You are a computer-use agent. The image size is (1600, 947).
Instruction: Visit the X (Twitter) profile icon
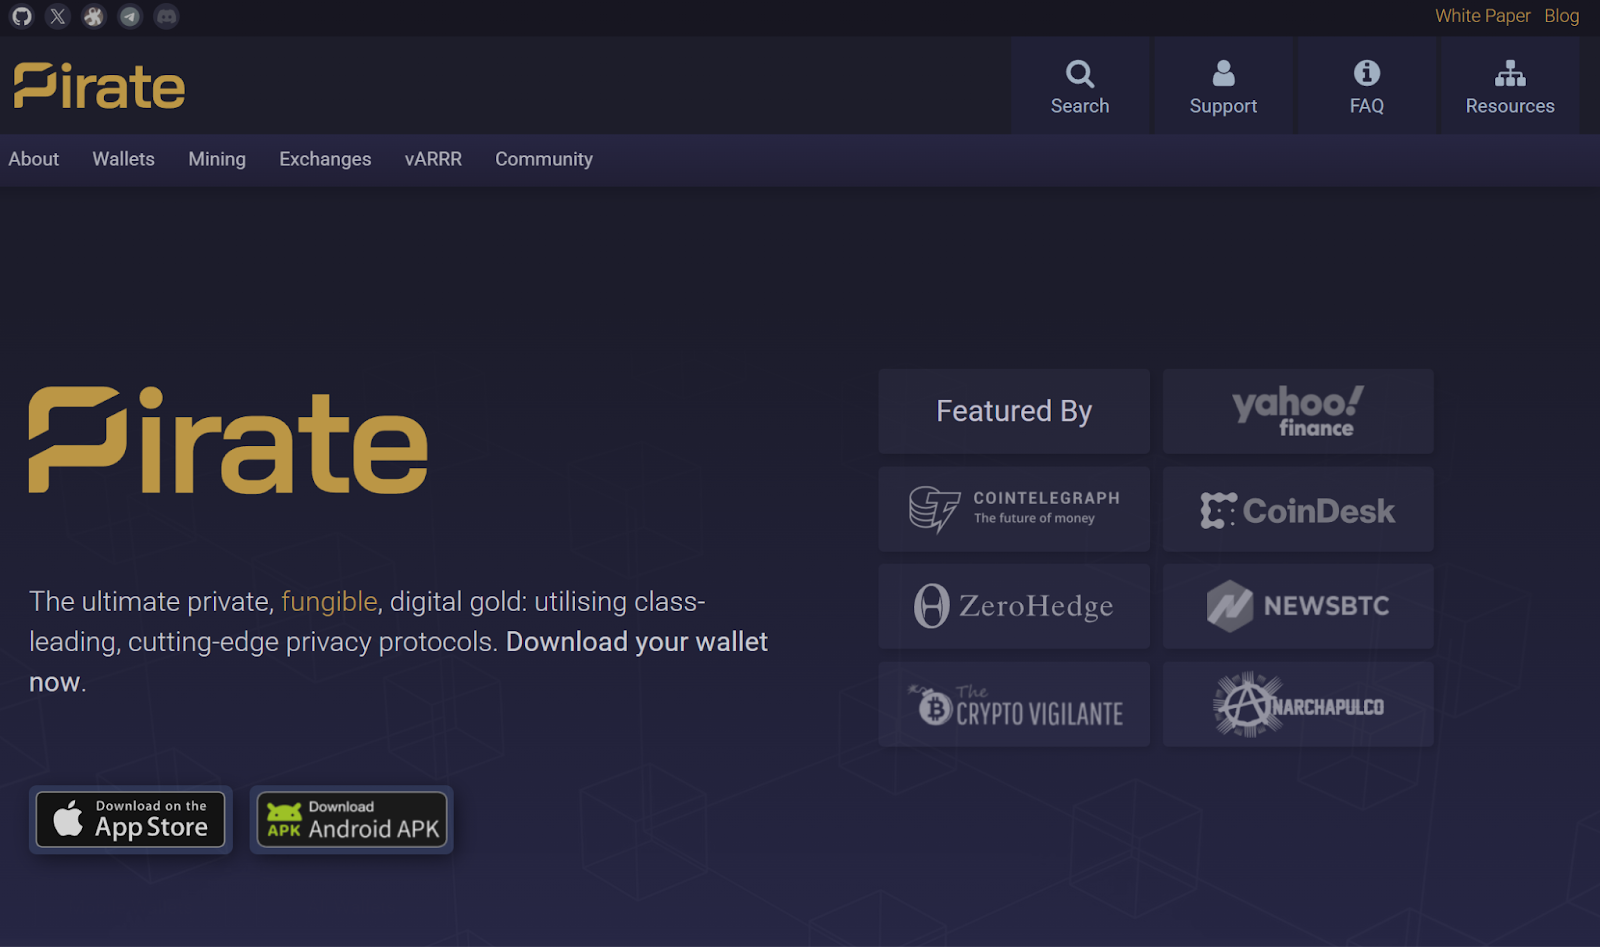pyautogui.click(x=58, y=16)
